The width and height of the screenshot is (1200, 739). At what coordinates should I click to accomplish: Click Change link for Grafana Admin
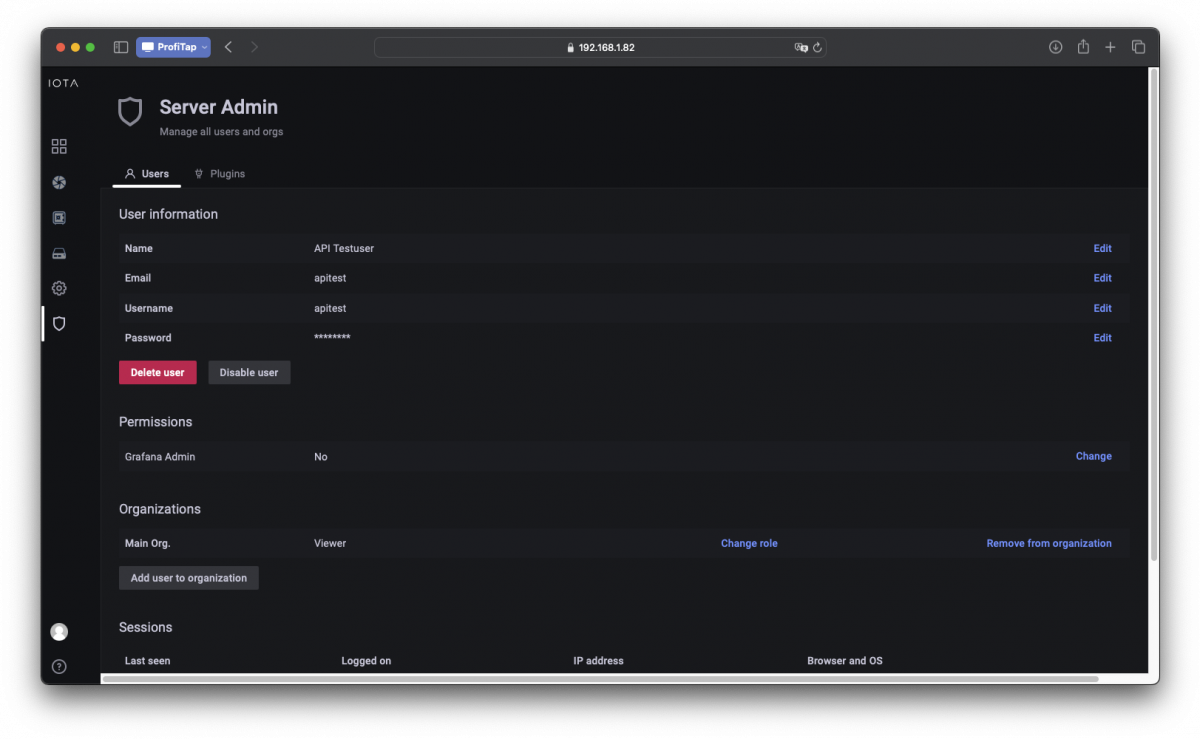(1093, 456)
